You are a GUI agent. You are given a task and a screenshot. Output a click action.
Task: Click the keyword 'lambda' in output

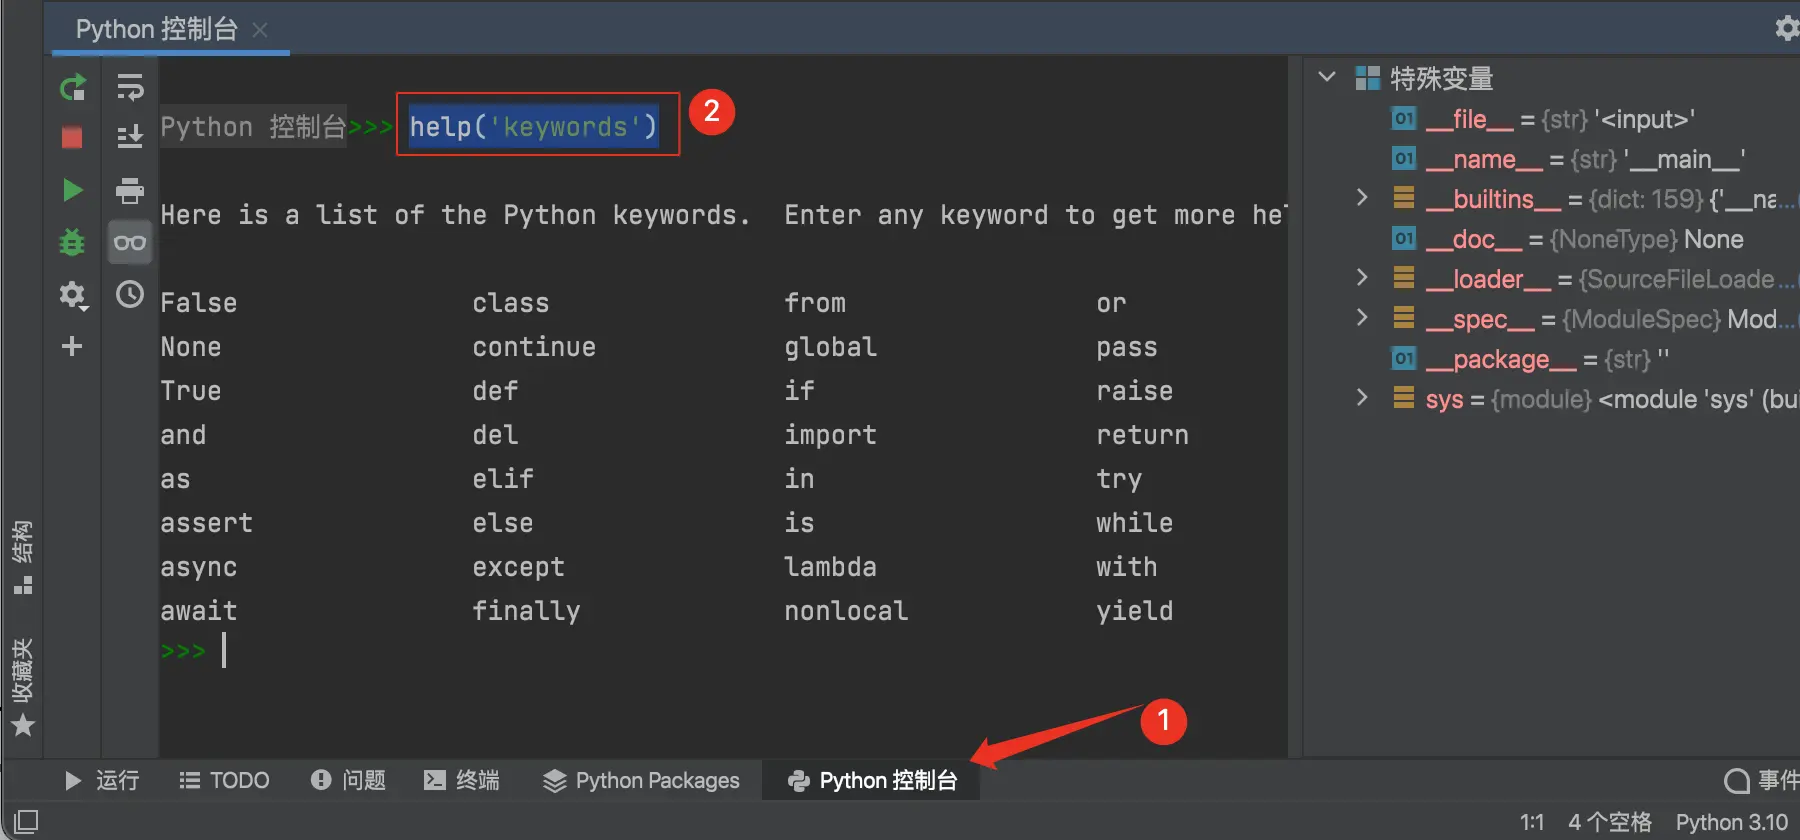coord(830,567)
